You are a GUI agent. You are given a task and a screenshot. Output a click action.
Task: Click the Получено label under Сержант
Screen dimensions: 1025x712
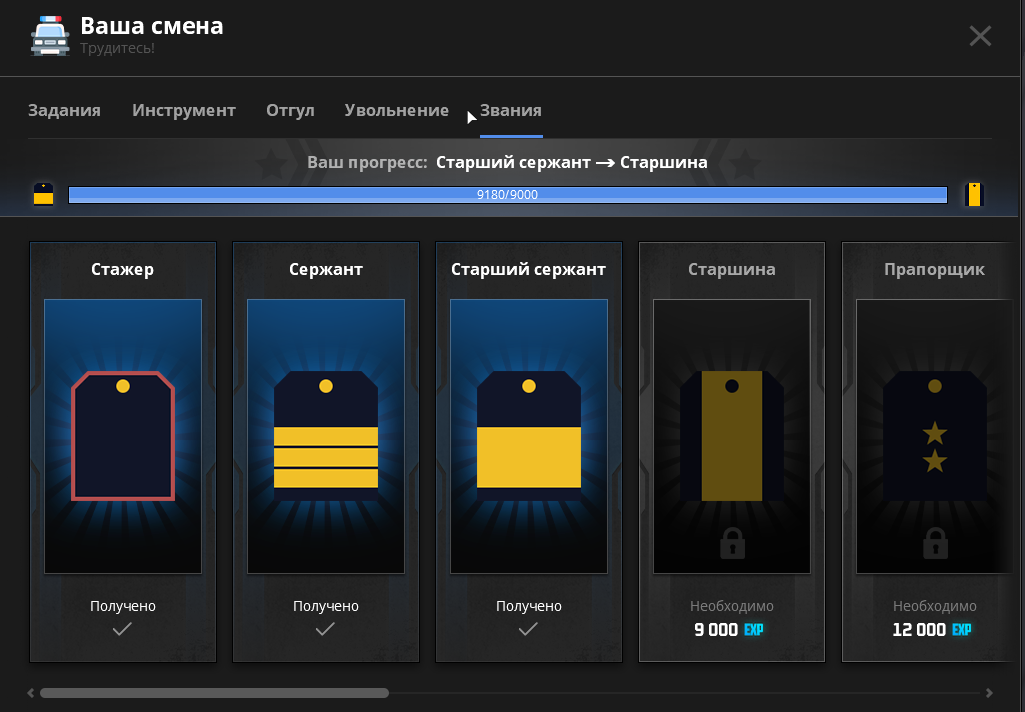[325, 604]
